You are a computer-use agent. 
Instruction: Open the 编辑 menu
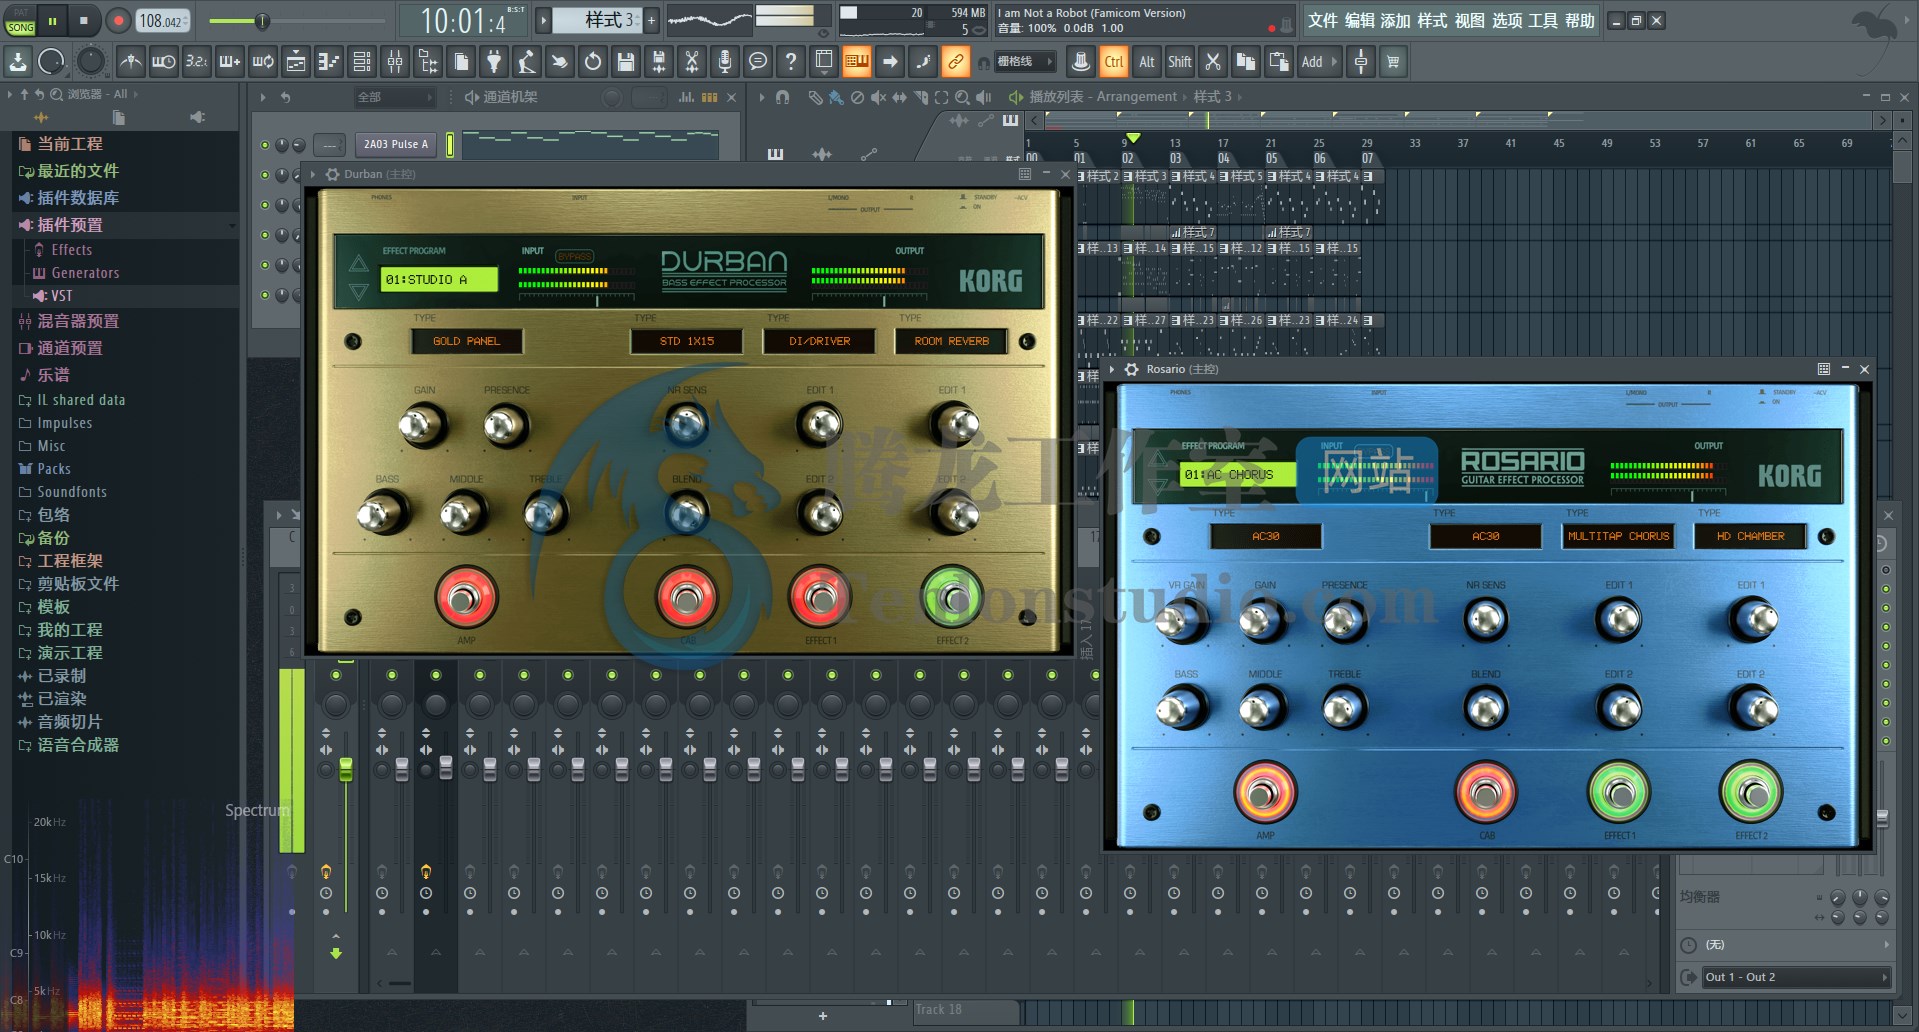(1359, 21)
